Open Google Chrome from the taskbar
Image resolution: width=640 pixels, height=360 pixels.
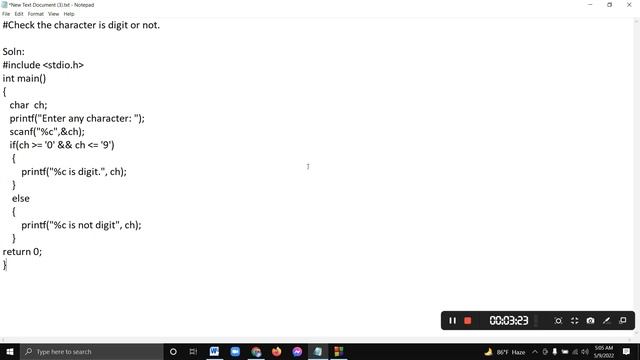point(256,351)
